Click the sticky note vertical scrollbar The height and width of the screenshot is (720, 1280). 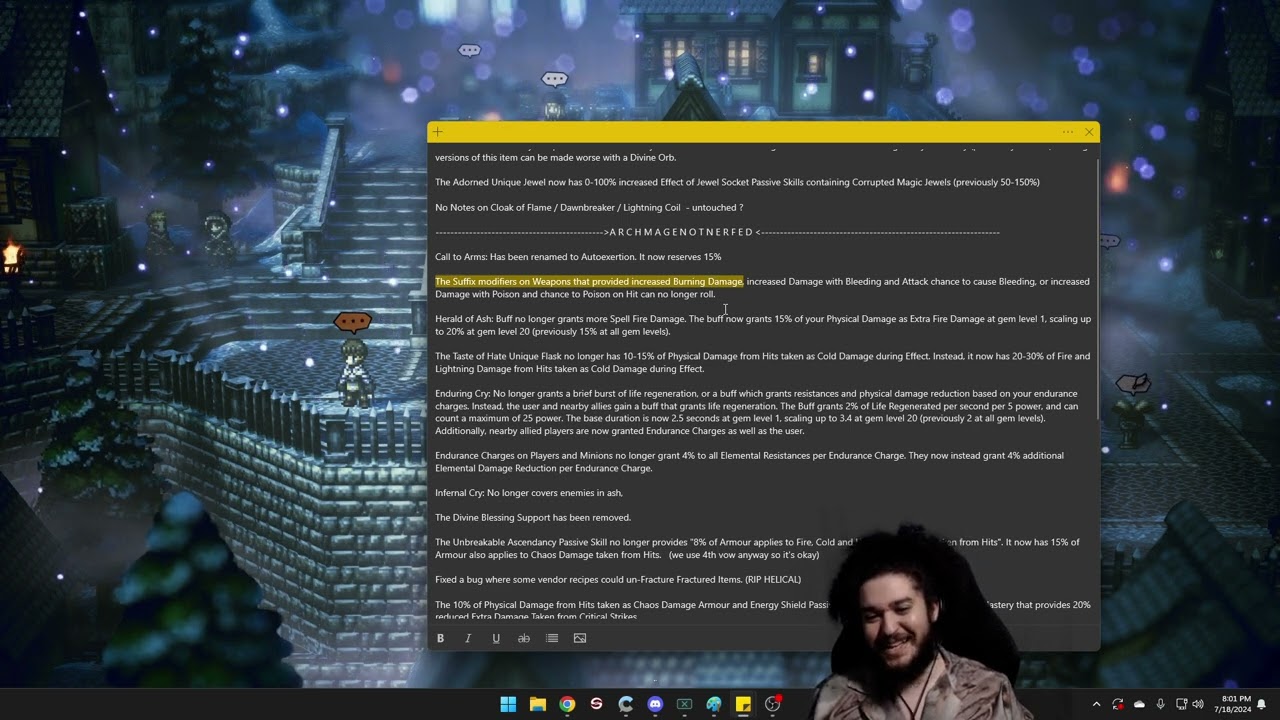[x=1097, y=290]
